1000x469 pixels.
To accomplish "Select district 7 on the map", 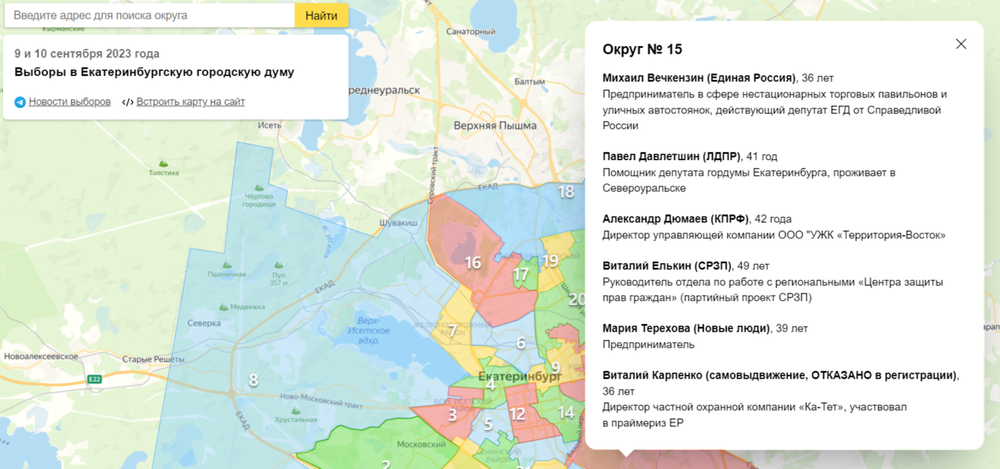I will coord(452,331).
